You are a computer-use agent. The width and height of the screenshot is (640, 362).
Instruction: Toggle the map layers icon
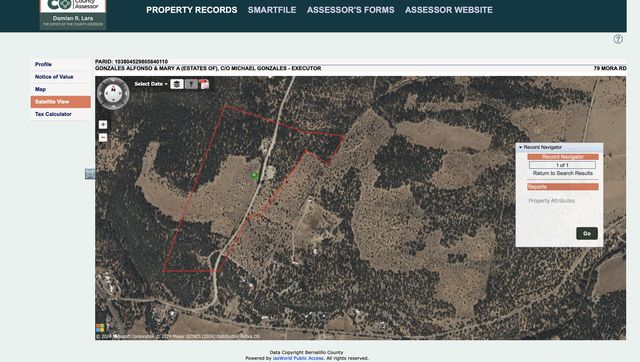[177, 84]
